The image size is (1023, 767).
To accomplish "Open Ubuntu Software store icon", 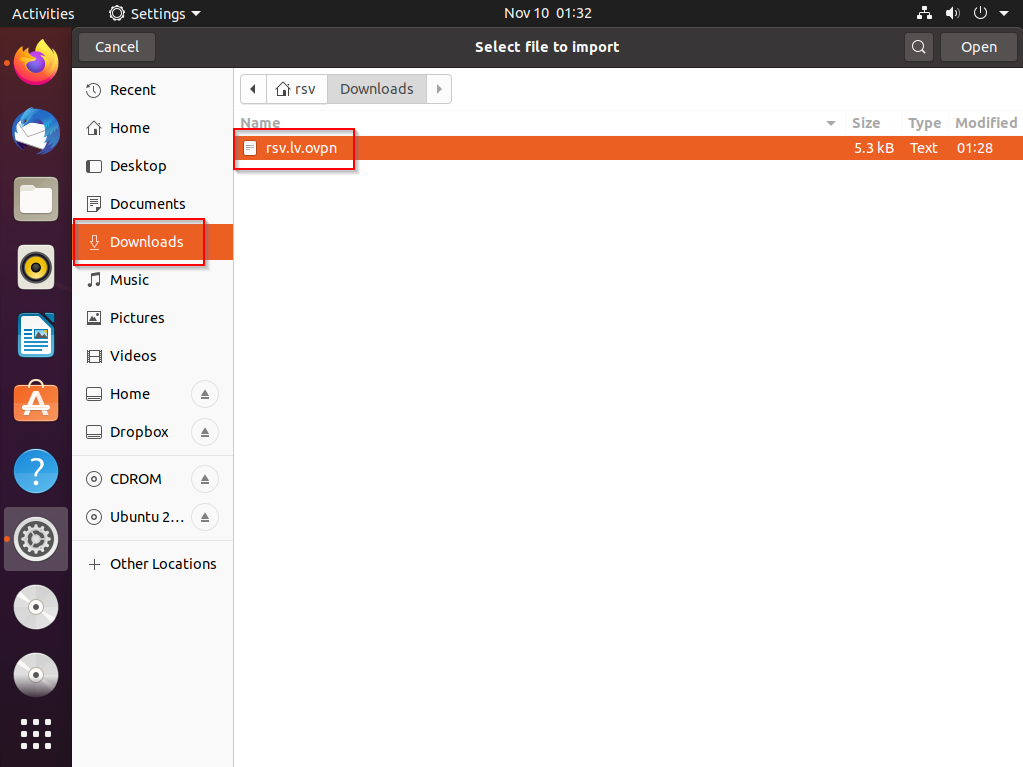I will [x=36, y=402].
